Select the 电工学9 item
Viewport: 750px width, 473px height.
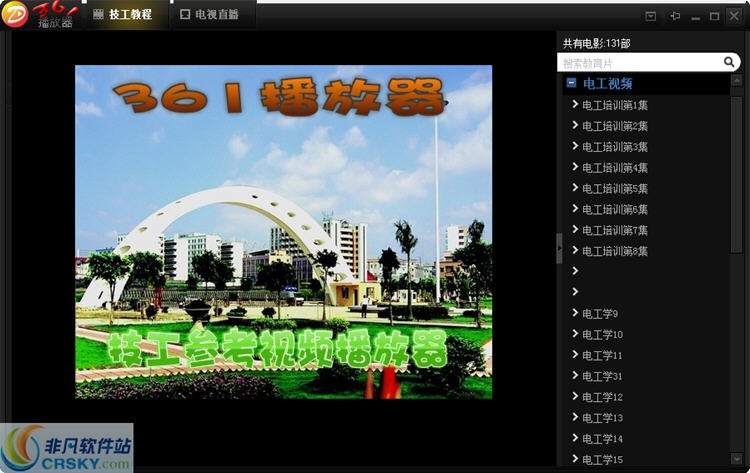point(600,314)
